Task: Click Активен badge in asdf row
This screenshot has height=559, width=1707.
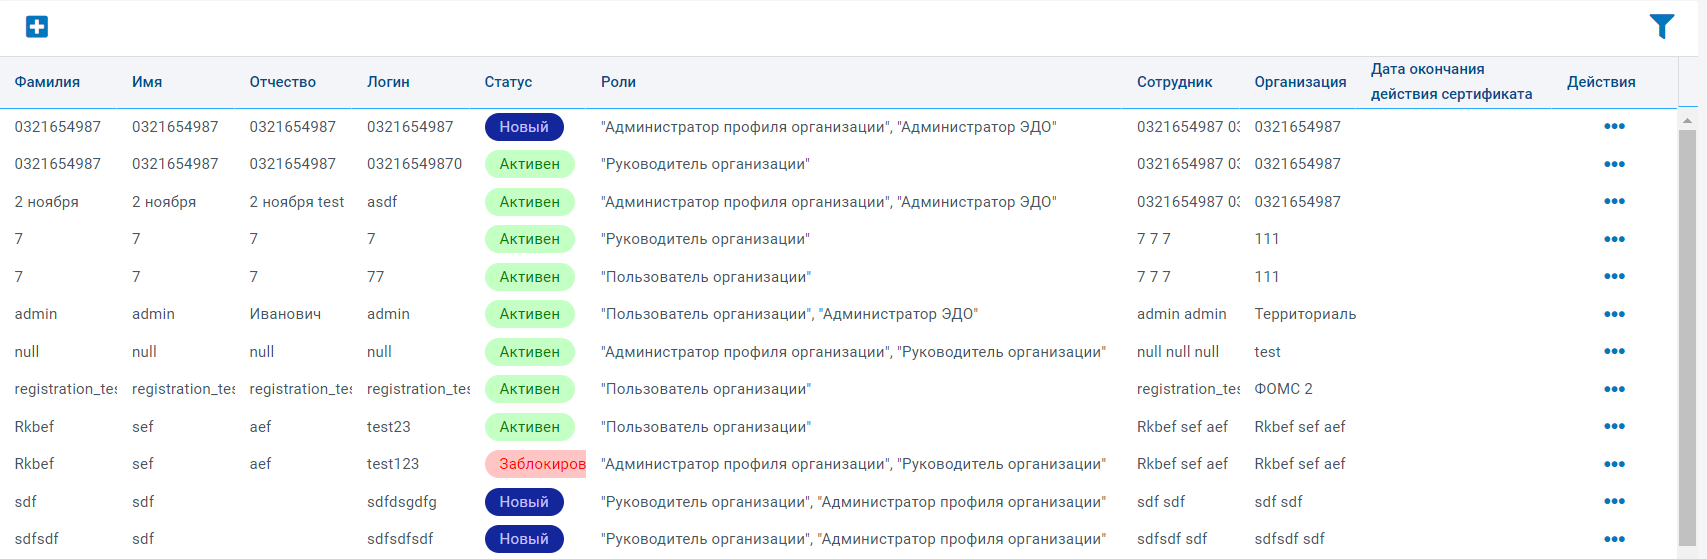Action: point(530,202)
